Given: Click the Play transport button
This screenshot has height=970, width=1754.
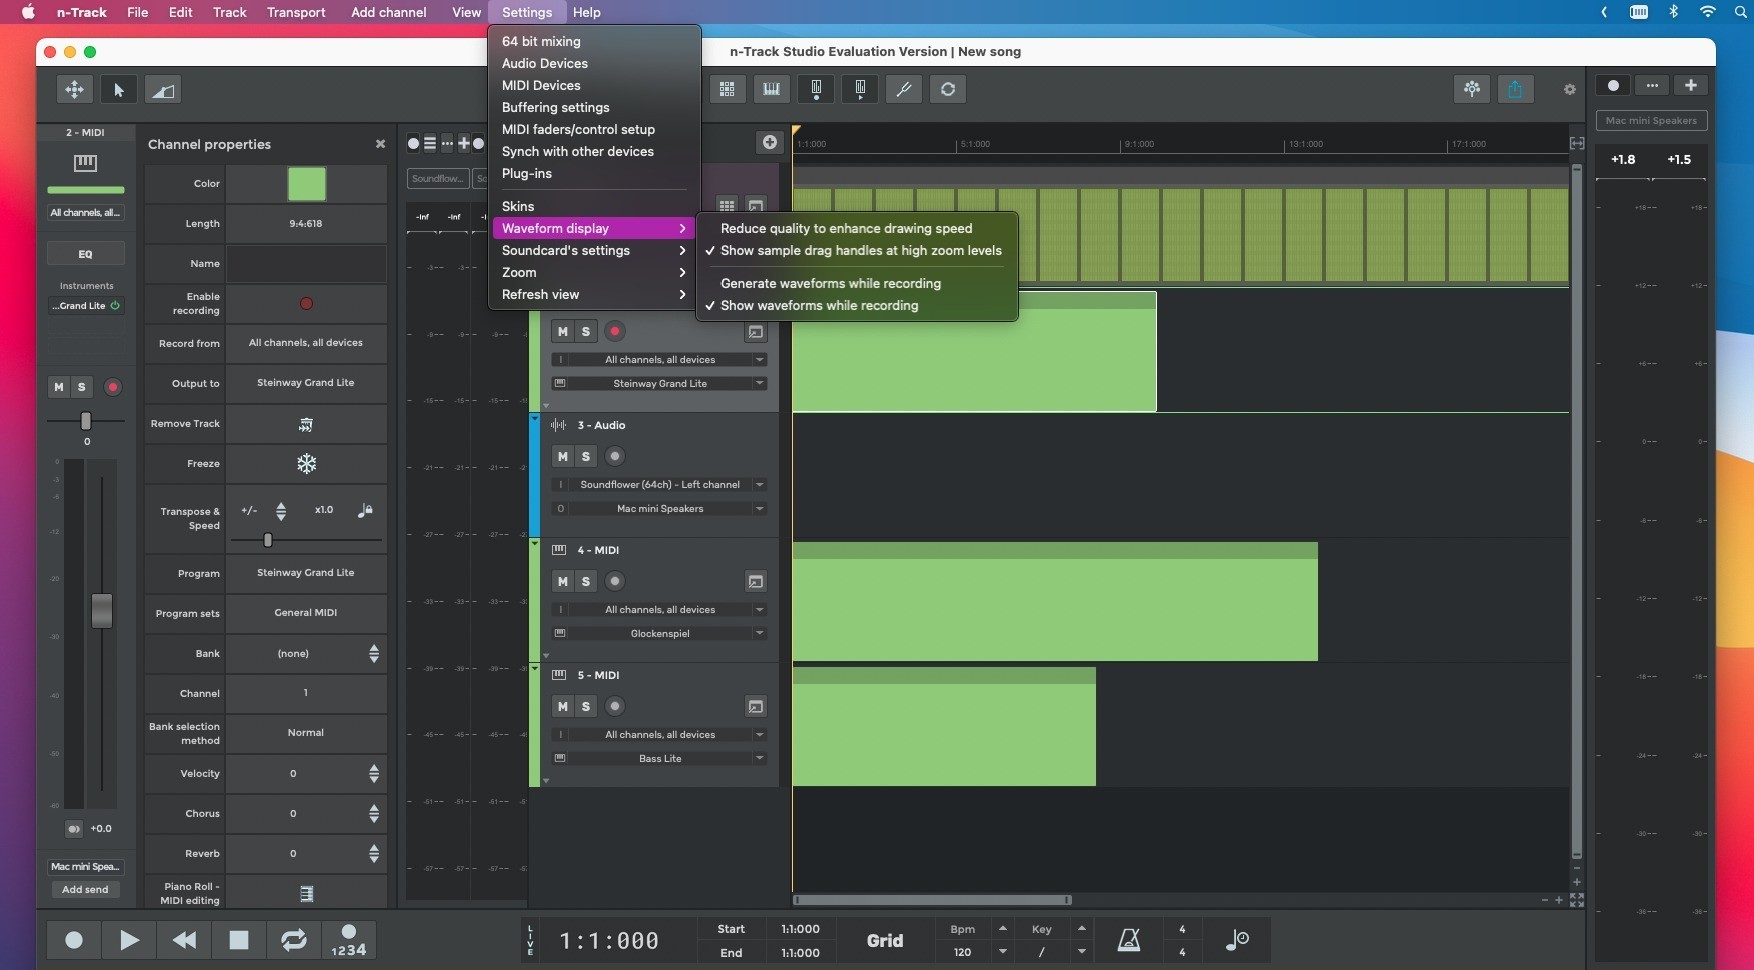Looking at the screenshot, I should (x=129, y=940).
